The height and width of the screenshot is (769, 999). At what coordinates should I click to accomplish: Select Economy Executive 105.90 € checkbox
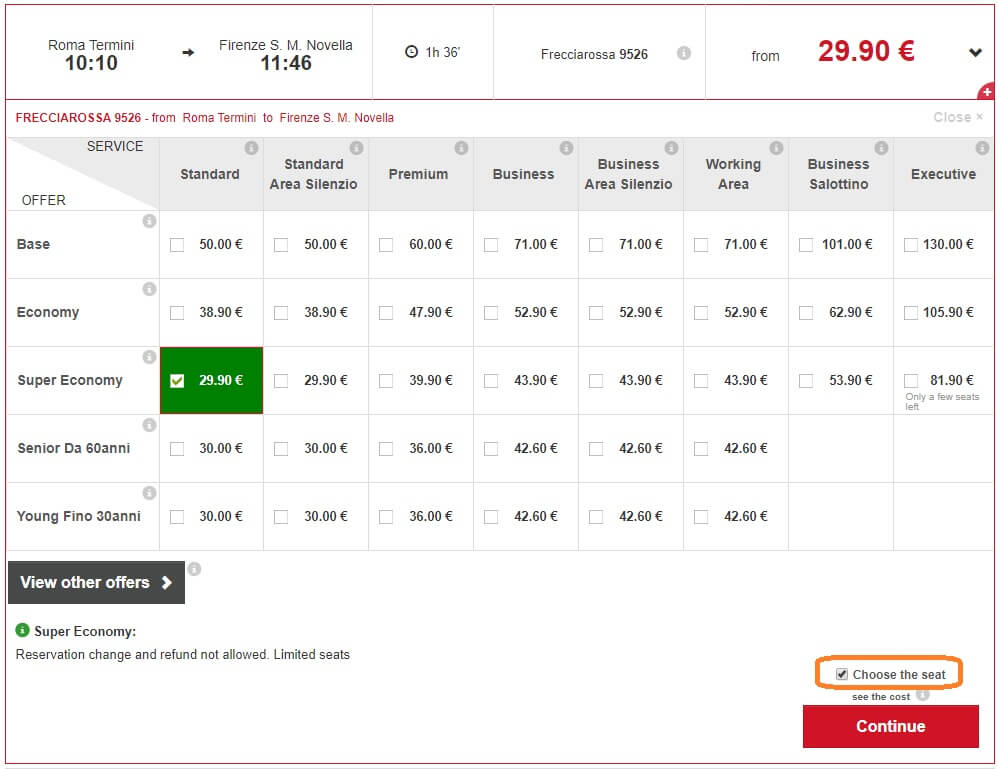click(911, 313)
